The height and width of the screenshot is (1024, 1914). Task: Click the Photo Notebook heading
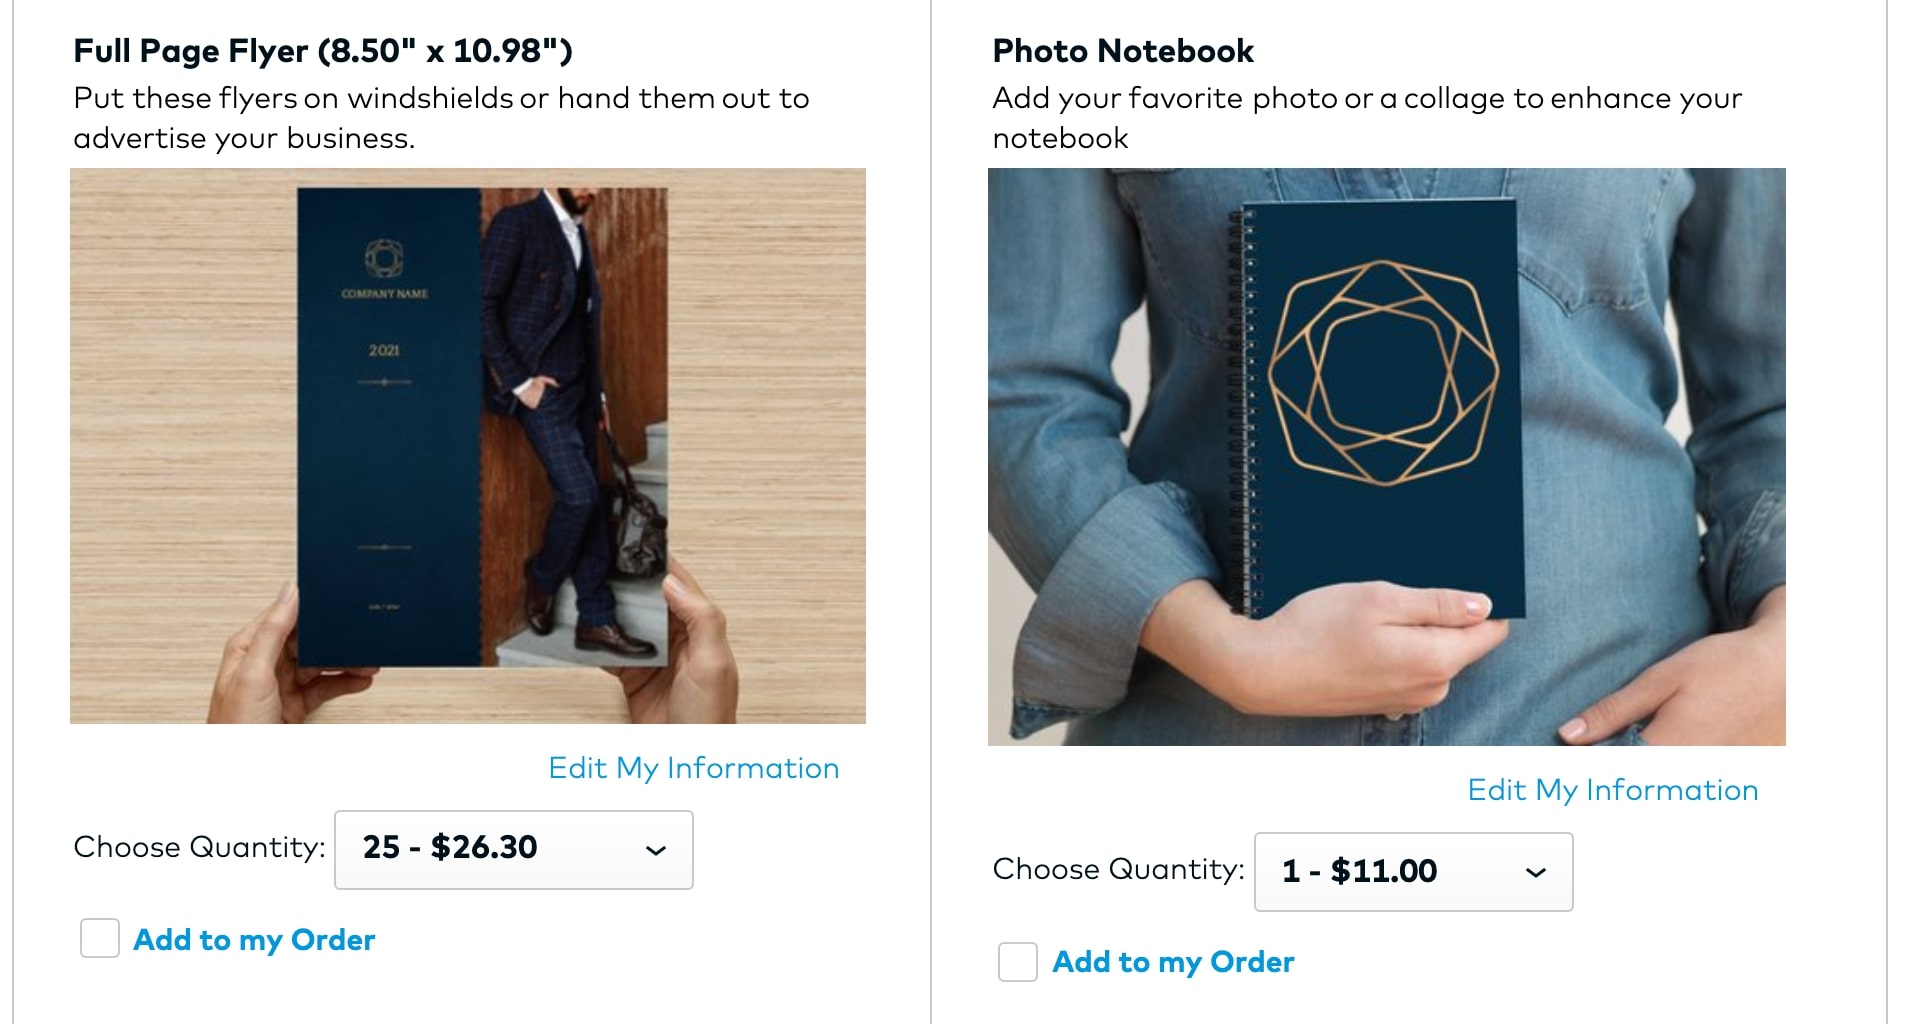[x=1122, y=51]
